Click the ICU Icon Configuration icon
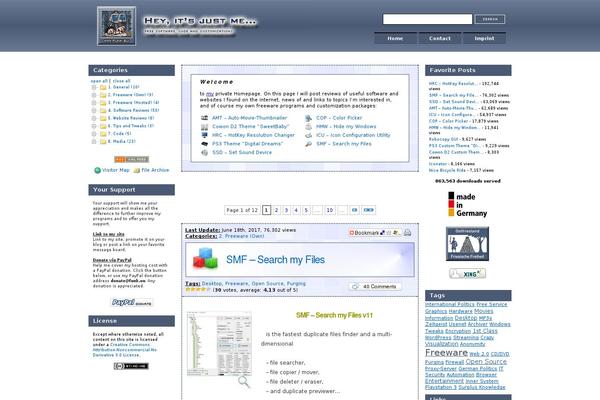This screenshot has width=600, height=400. click(x=308, y=135)
